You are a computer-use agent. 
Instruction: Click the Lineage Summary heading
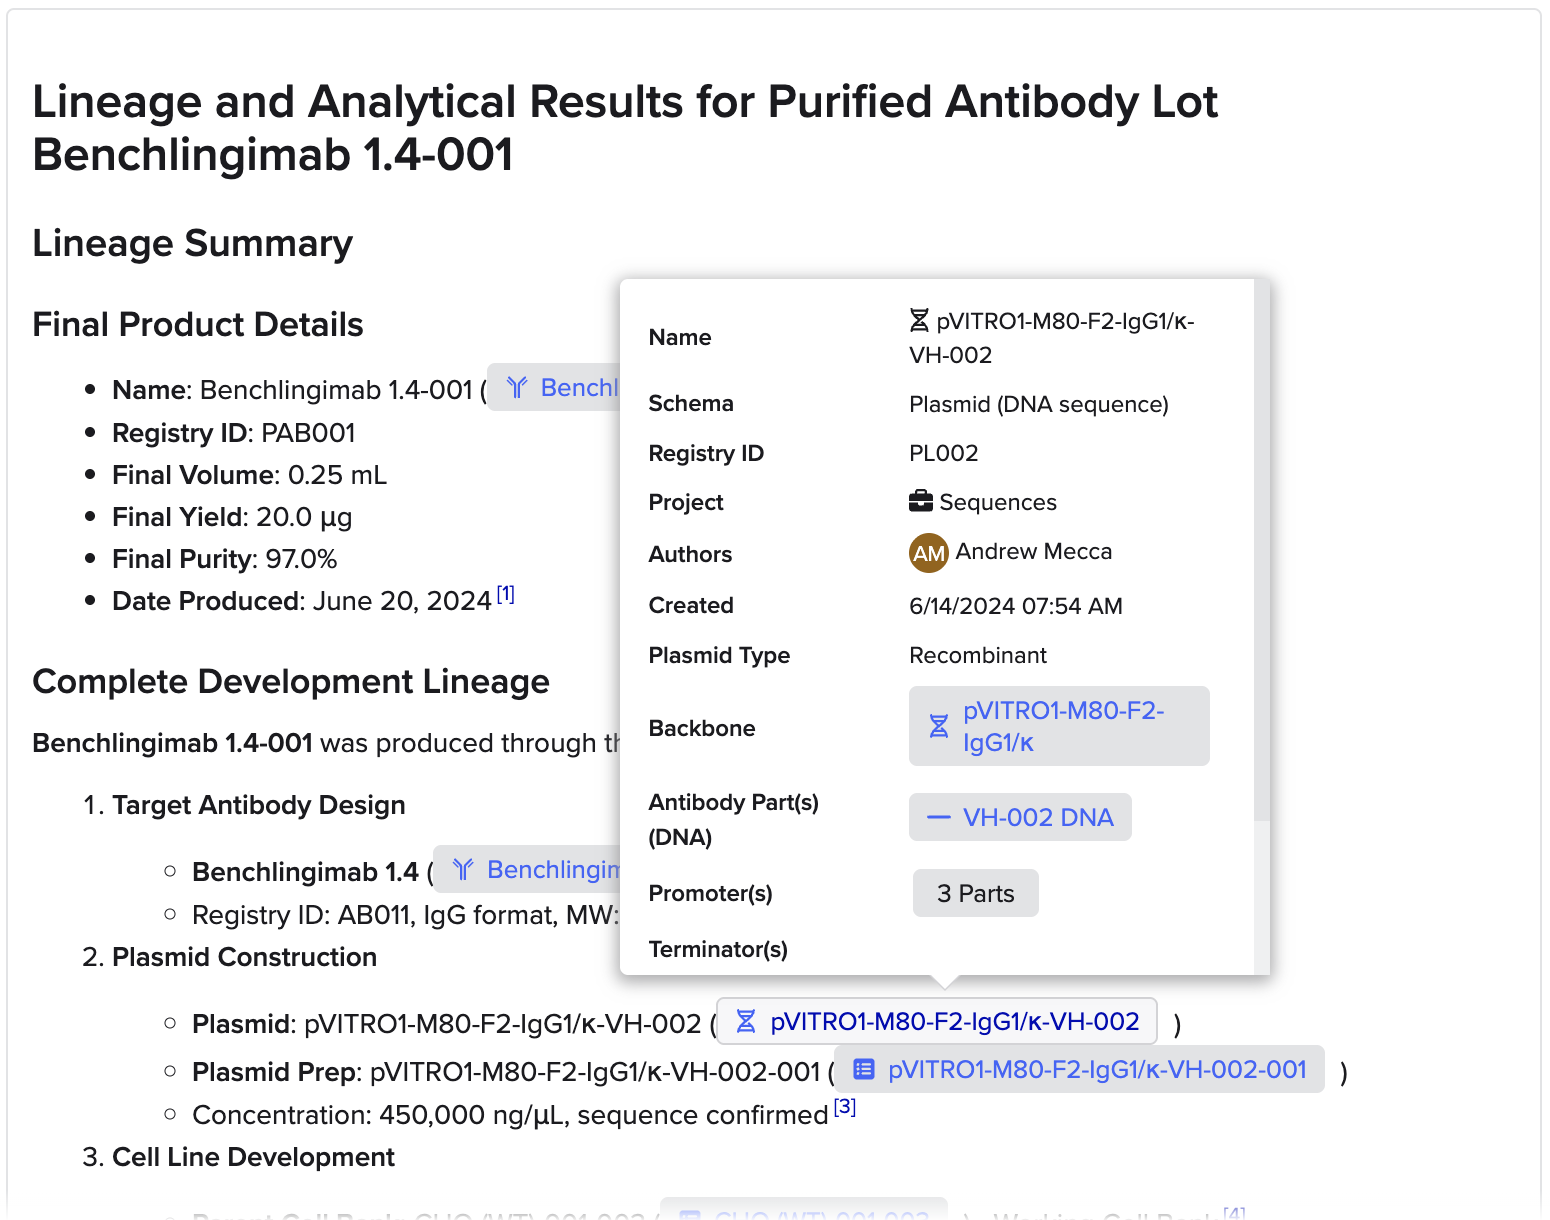point(192,243)
